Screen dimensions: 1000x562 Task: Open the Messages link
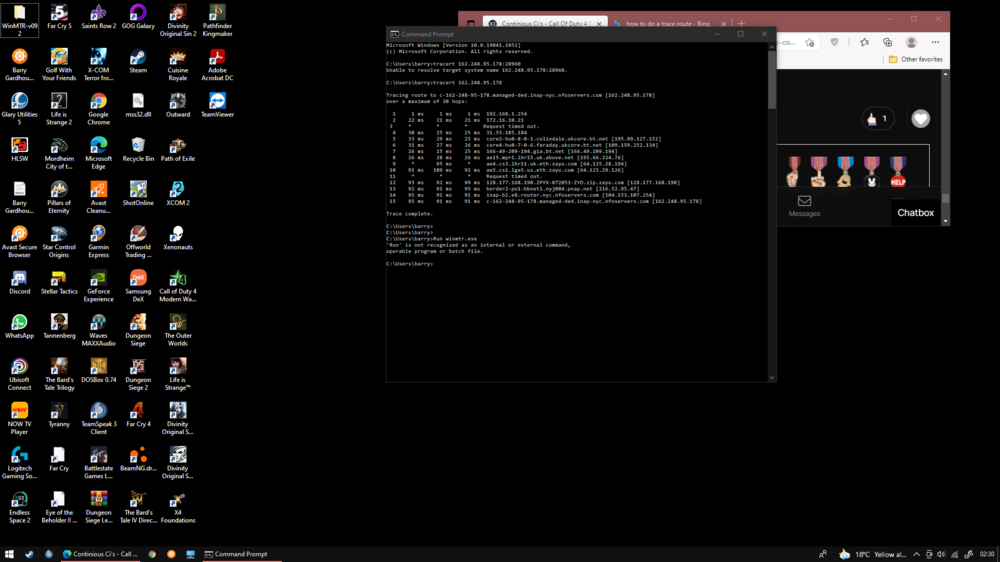(804, 206)
